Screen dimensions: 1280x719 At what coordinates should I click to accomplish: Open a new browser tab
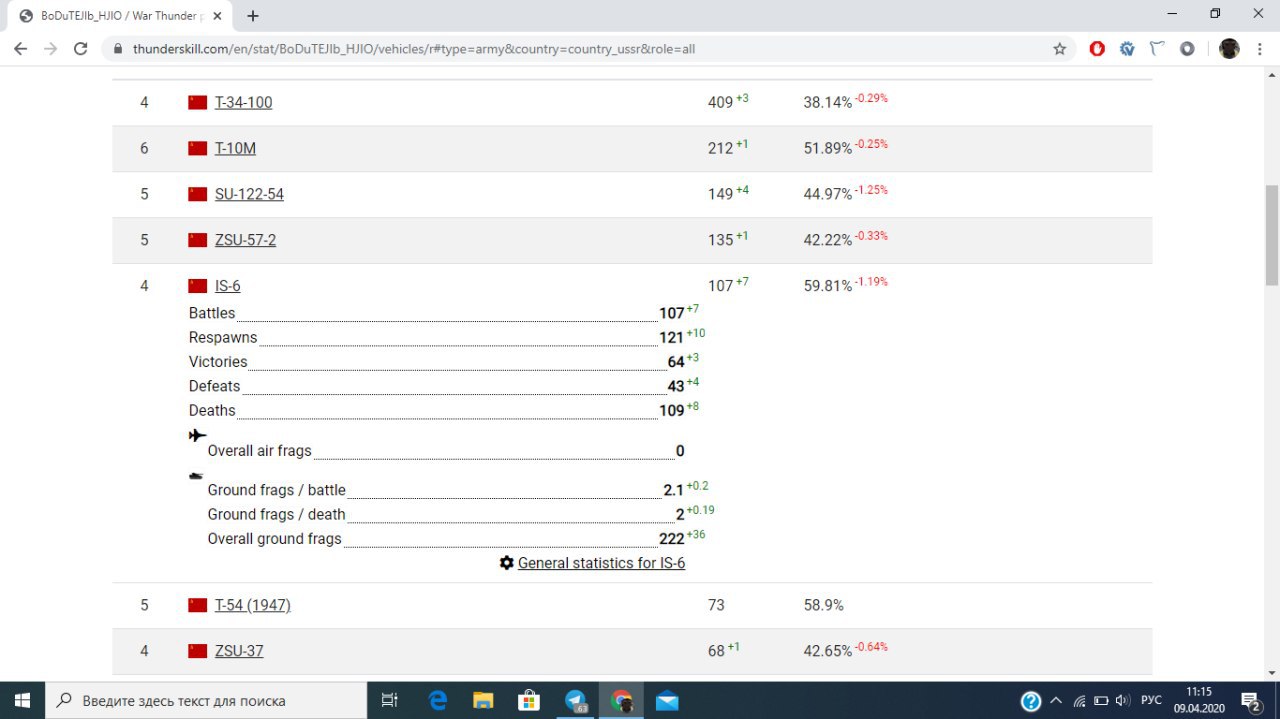[253, 16]
